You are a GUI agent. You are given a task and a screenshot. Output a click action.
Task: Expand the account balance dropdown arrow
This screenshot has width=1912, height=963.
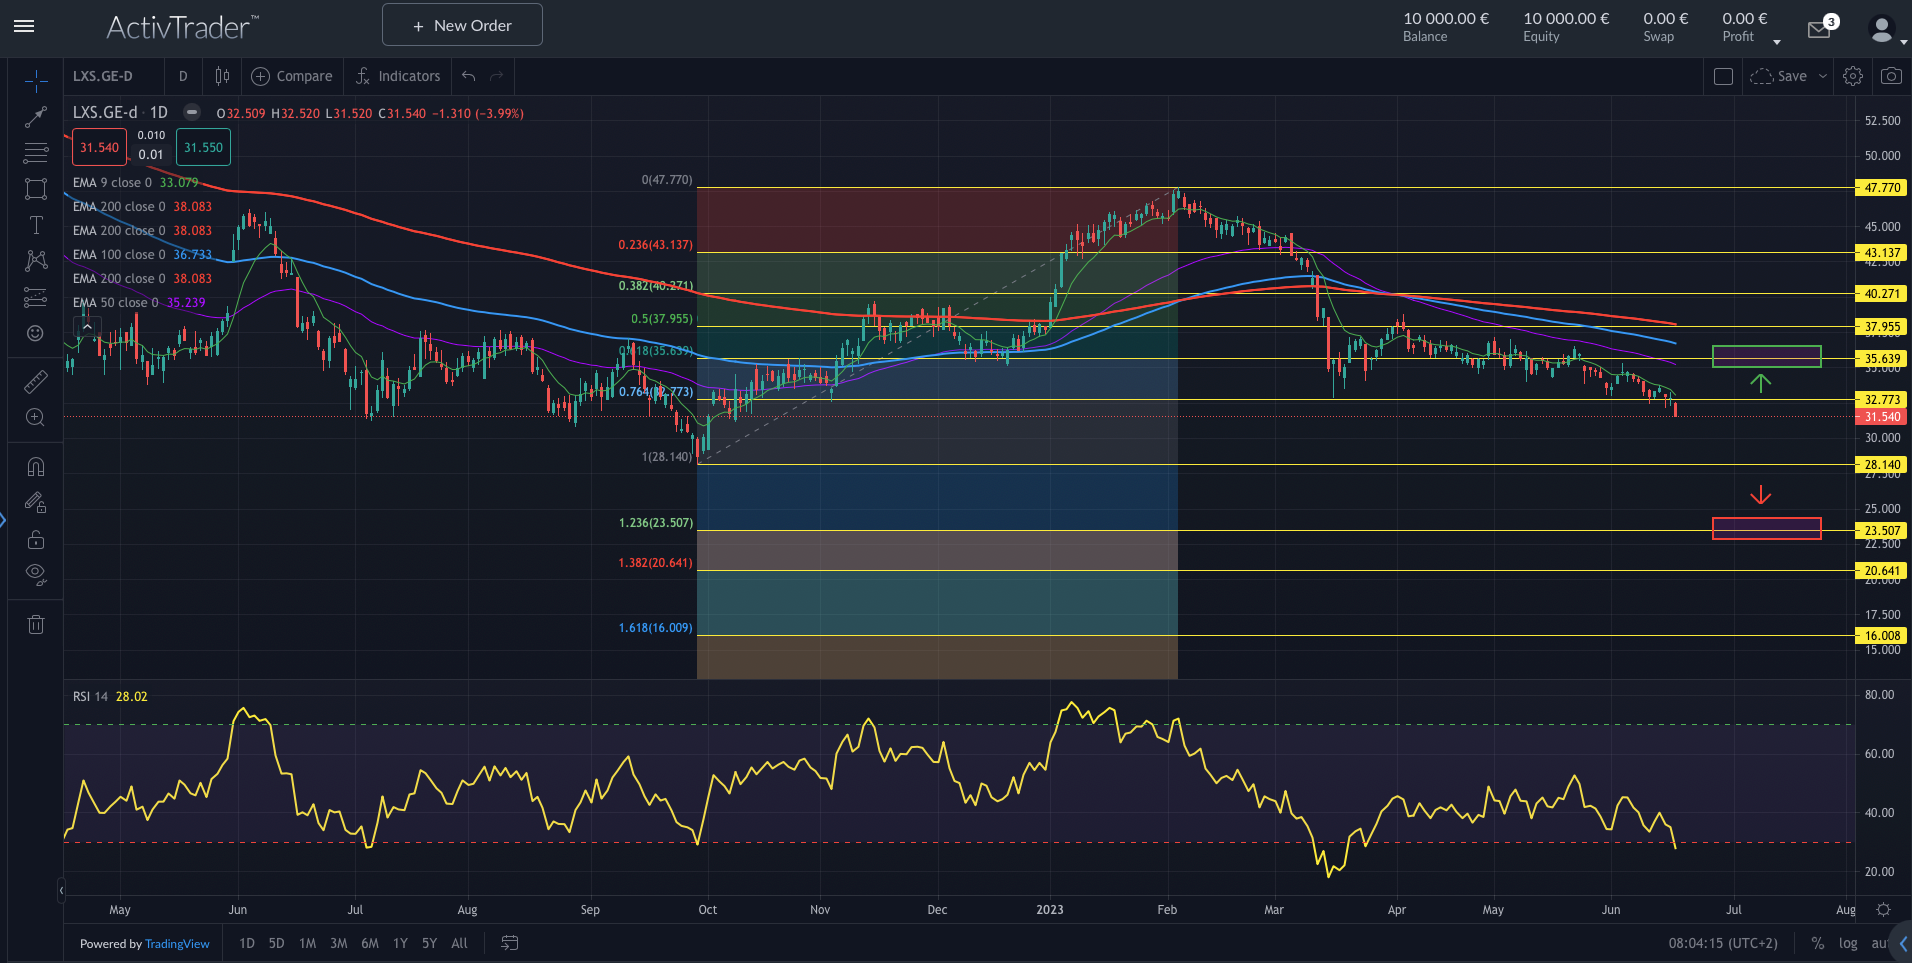pos(1777,42)
